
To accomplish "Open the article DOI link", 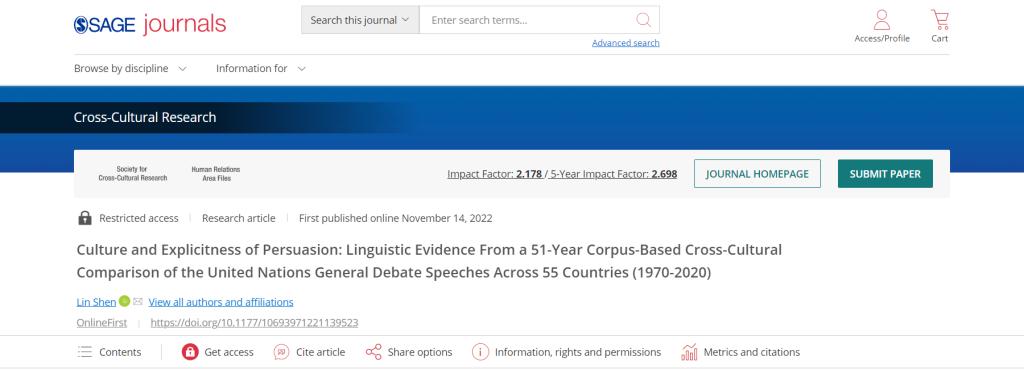I will (254, 322).
